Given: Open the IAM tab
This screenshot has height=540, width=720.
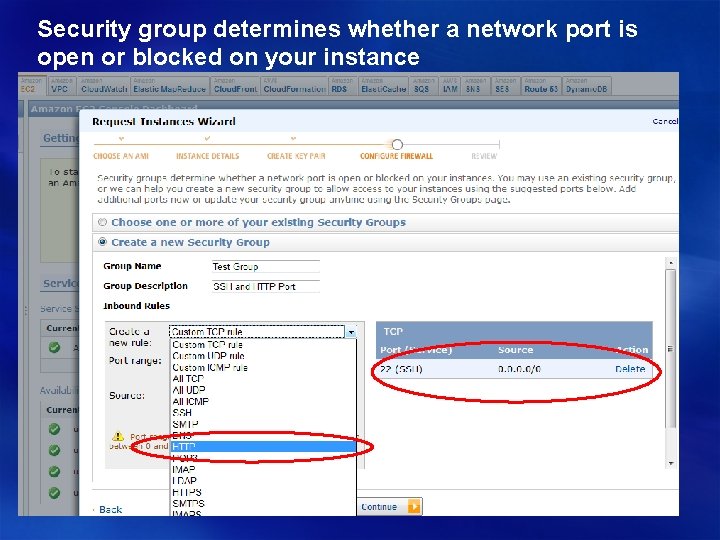Looking at the screenshot, I should (x=450, y=85).
